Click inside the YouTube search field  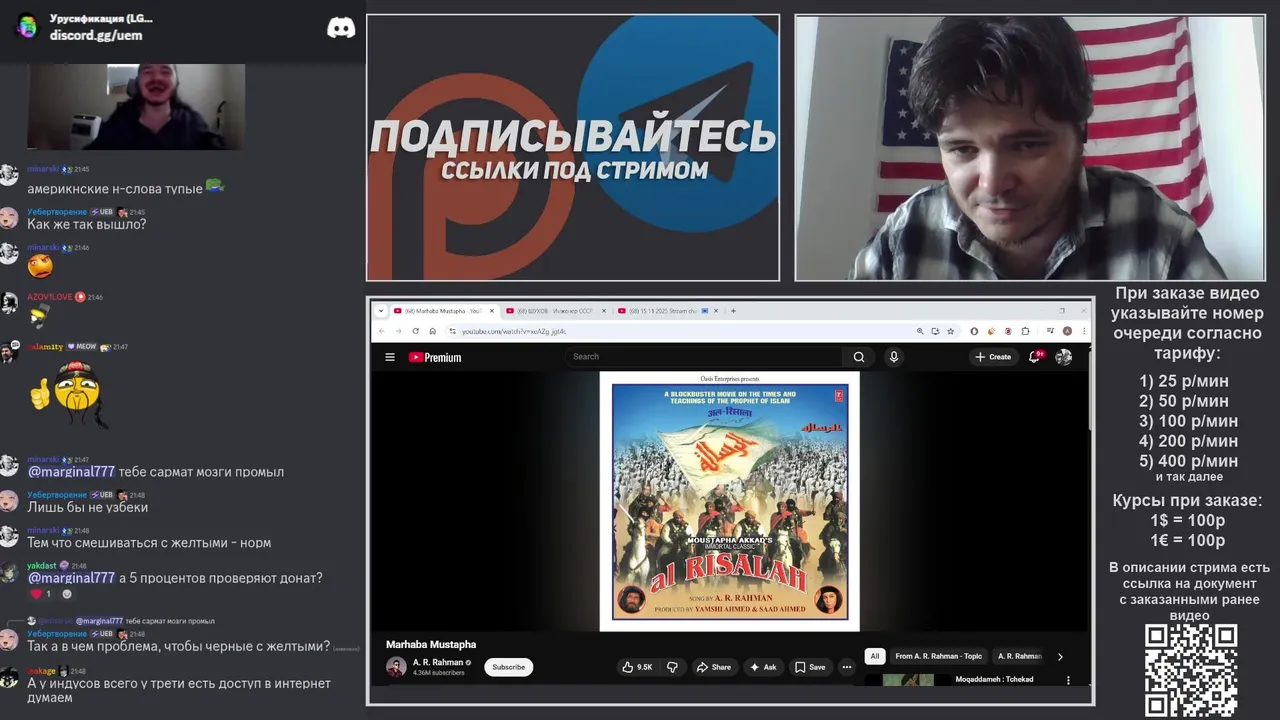[x=705, y=357]
